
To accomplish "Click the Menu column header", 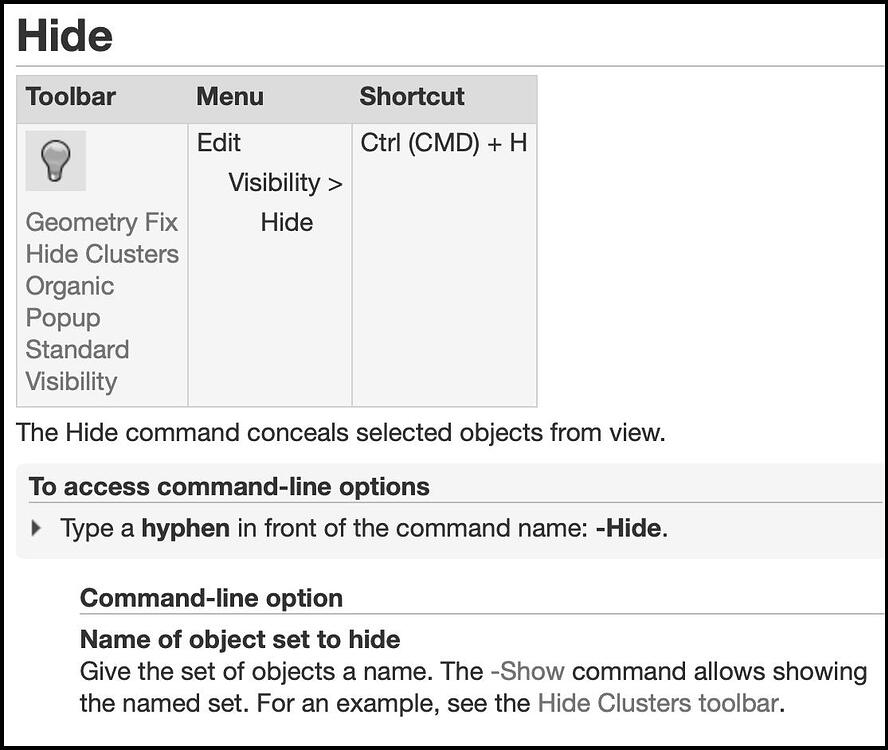I will pyautogui.click(x=230, y=96).
